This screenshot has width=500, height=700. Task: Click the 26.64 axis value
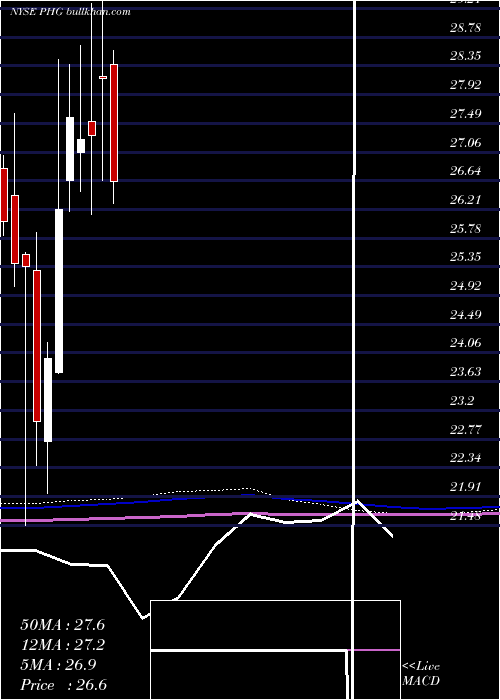[465, 171]
